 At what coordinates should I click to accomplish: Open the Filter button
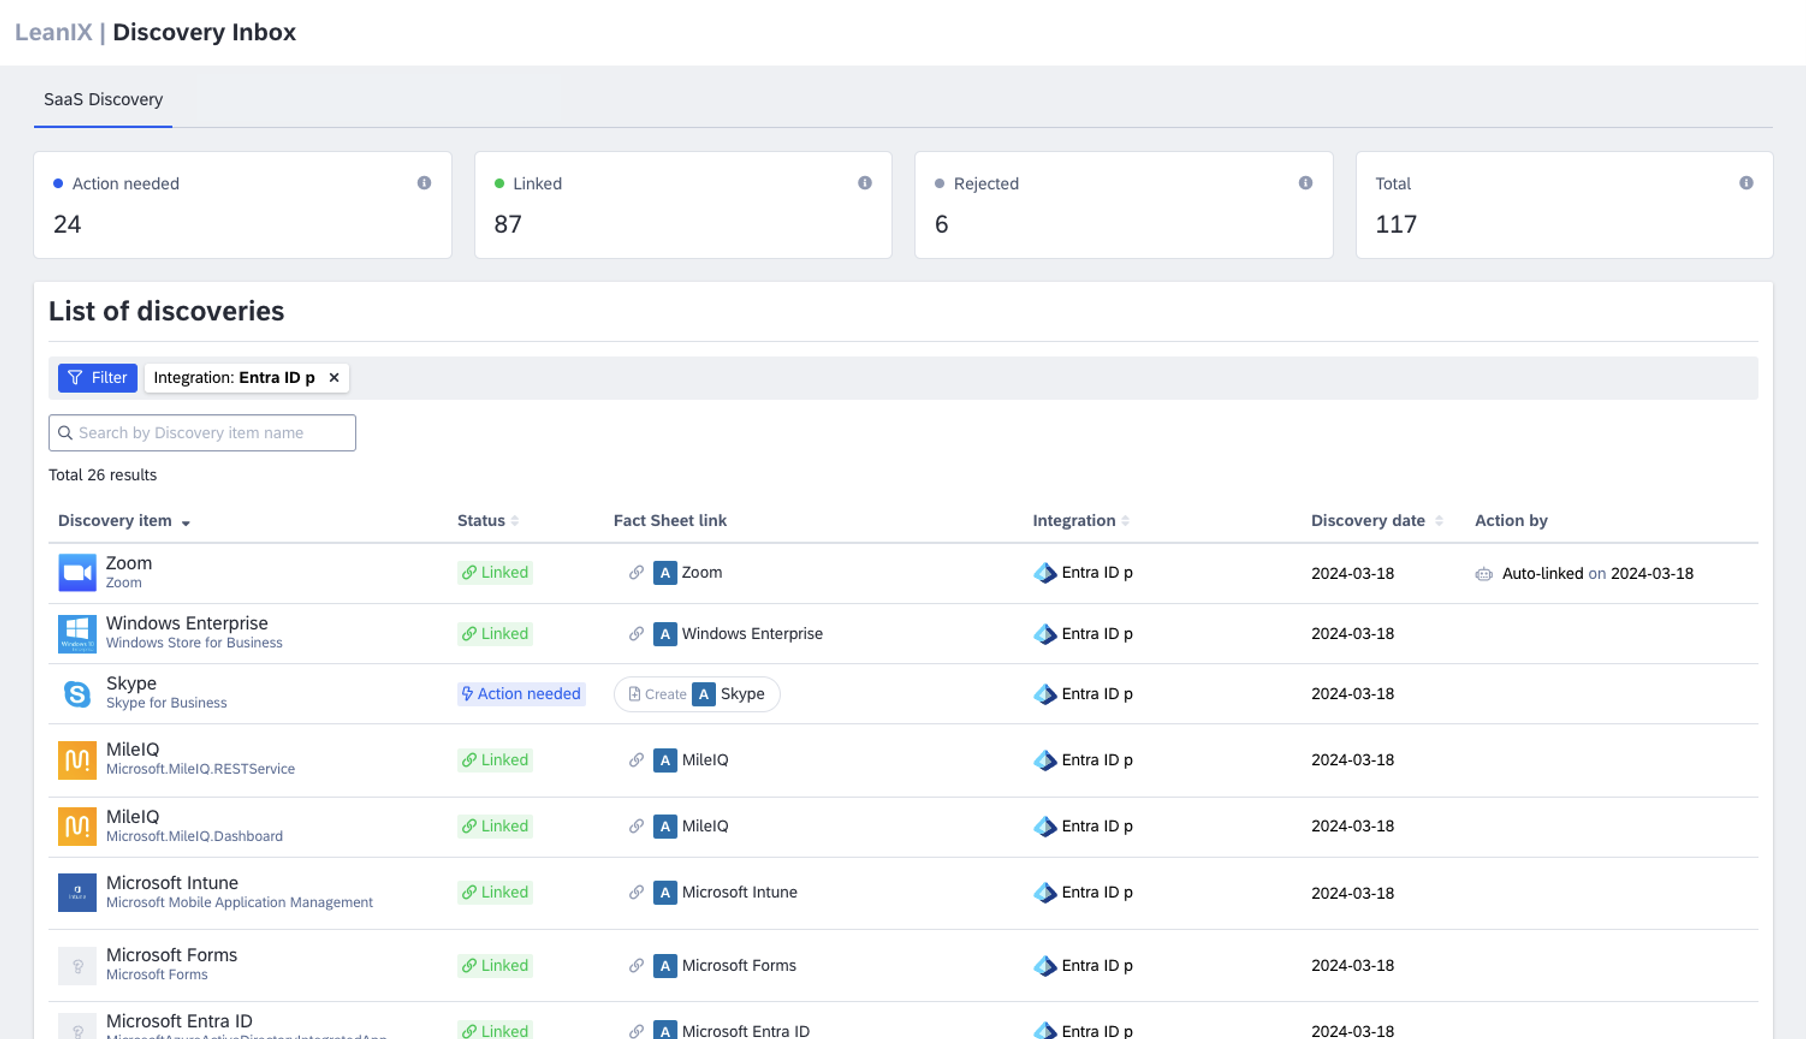(97, 377)
